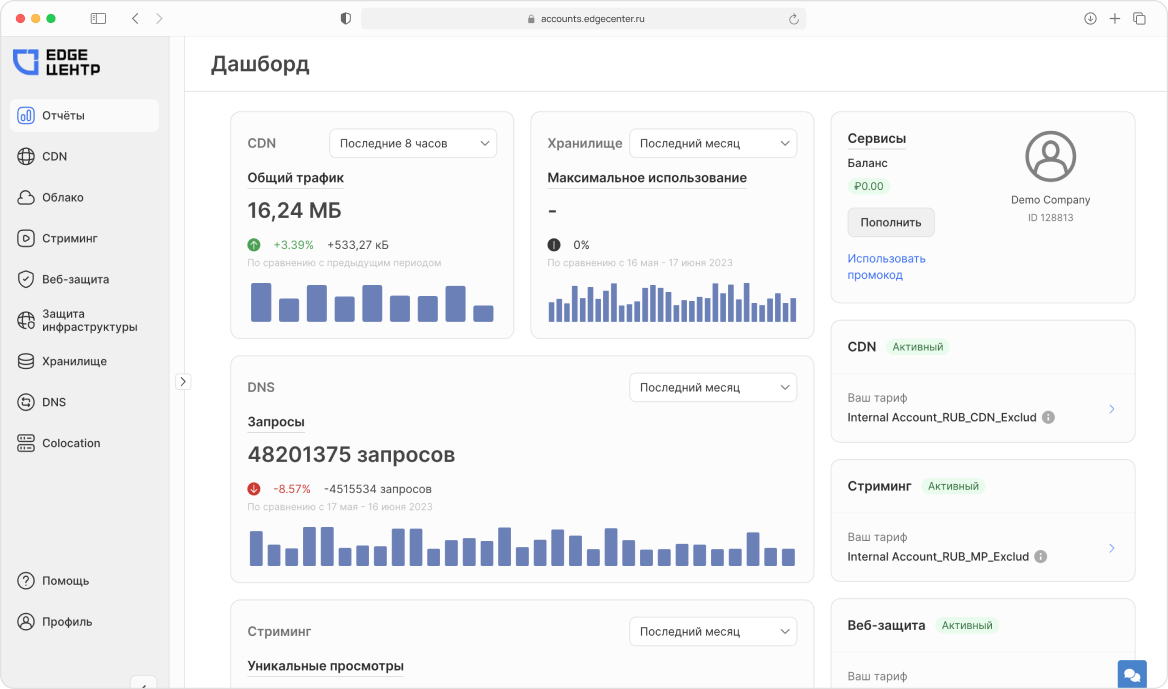The height and width of the screenshot is (689, 1168).
Task: Open the support chat bubble
Action: coord(1131,674)
